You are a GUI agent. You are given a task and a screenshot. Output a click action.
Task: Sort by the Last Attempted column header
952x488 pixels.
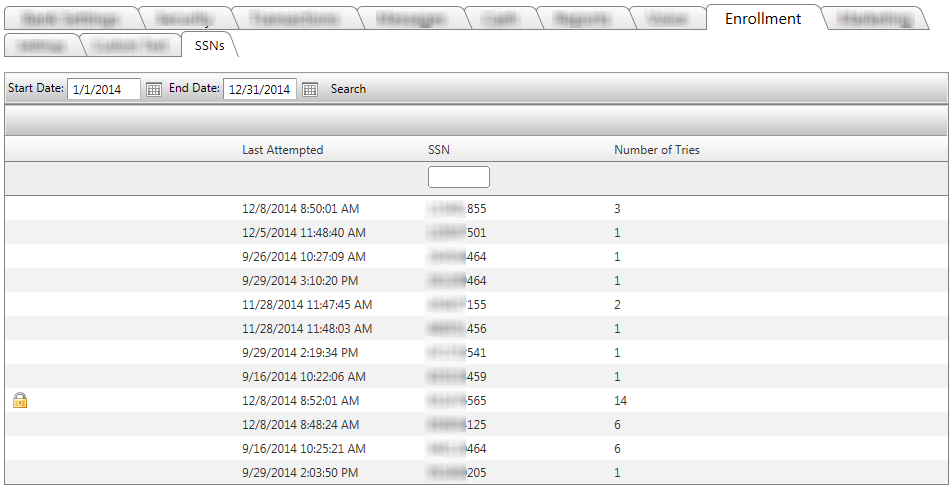tap(282, 150)
